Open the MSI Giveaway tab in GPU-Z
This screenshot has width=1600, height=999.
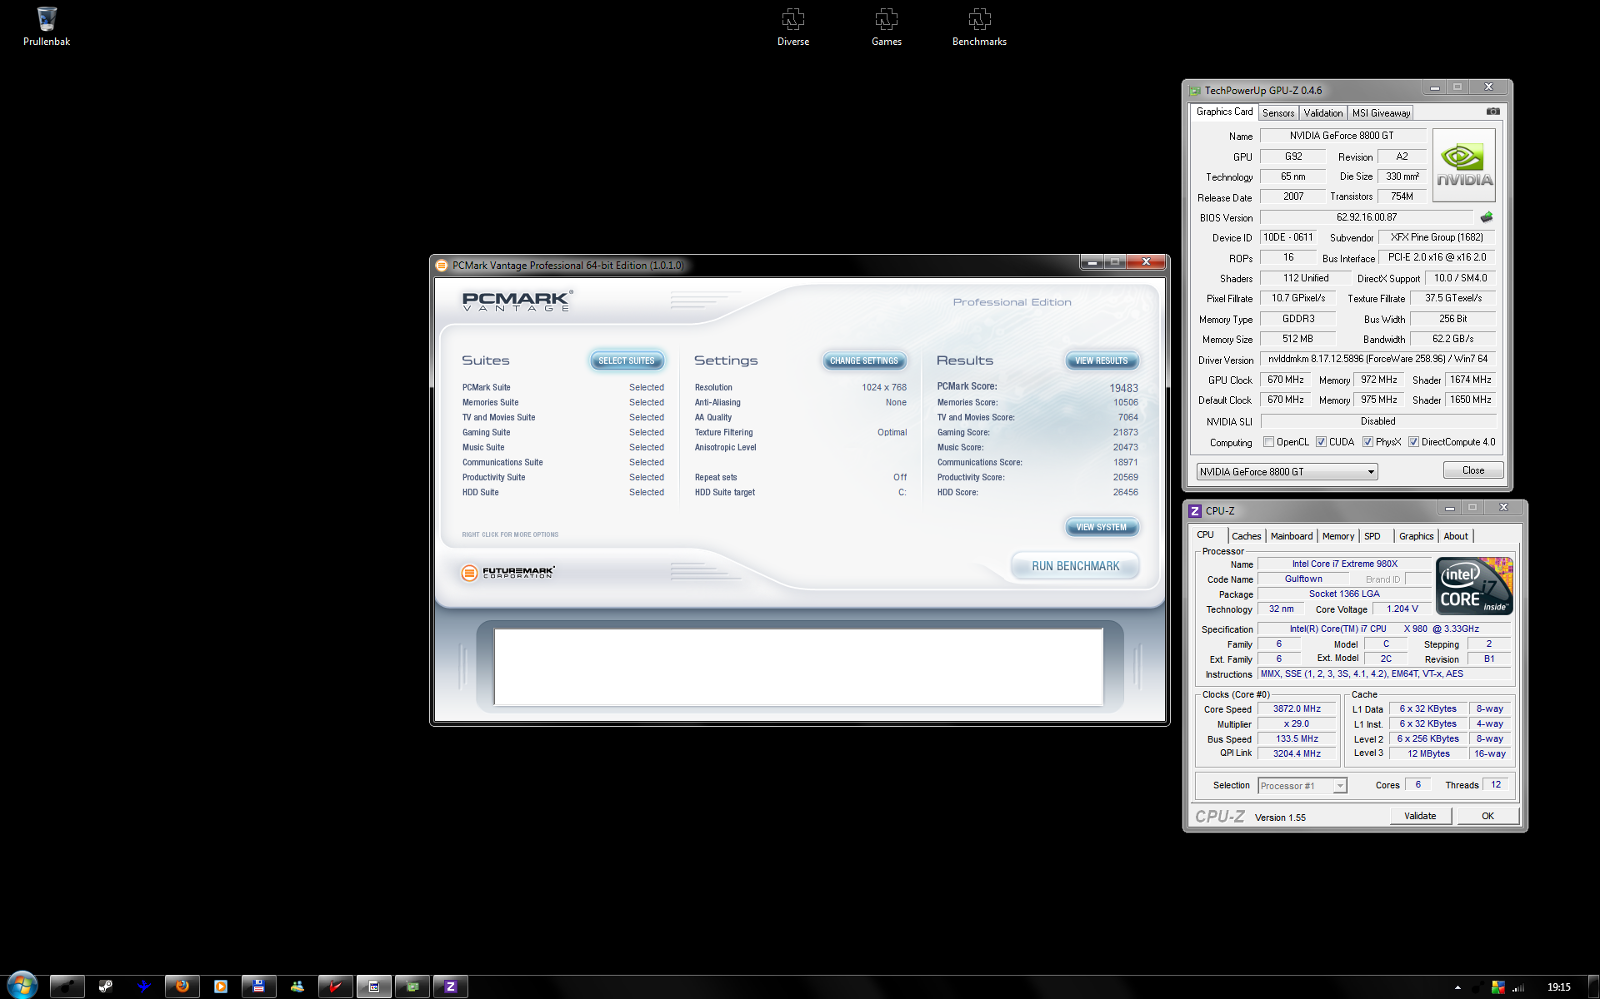click(x=1381, y=113)
